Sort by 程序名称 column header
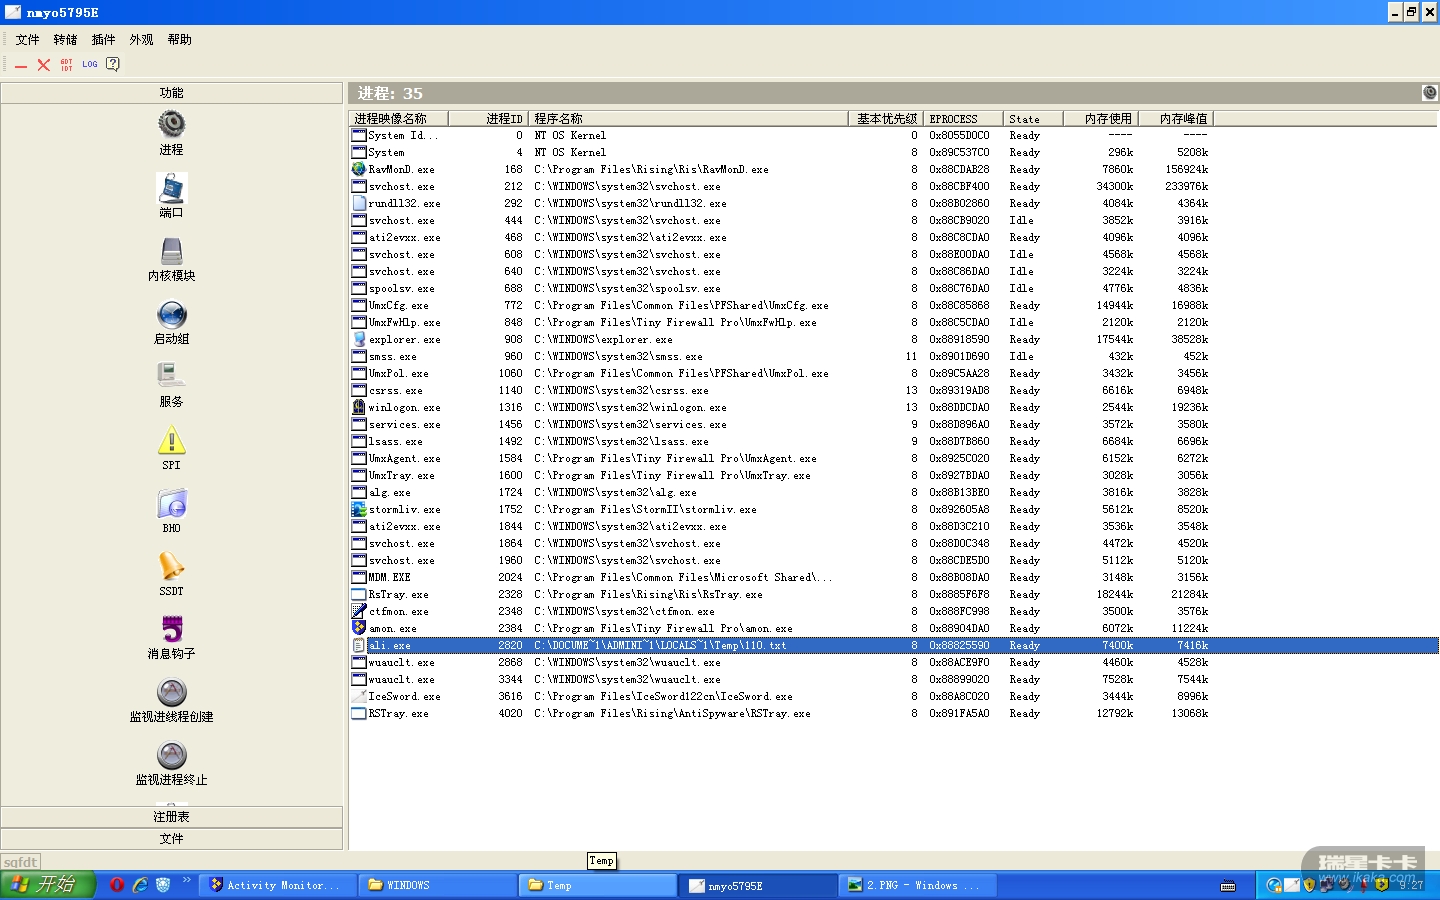The image size is (1440, 900). tap(688, 118)
